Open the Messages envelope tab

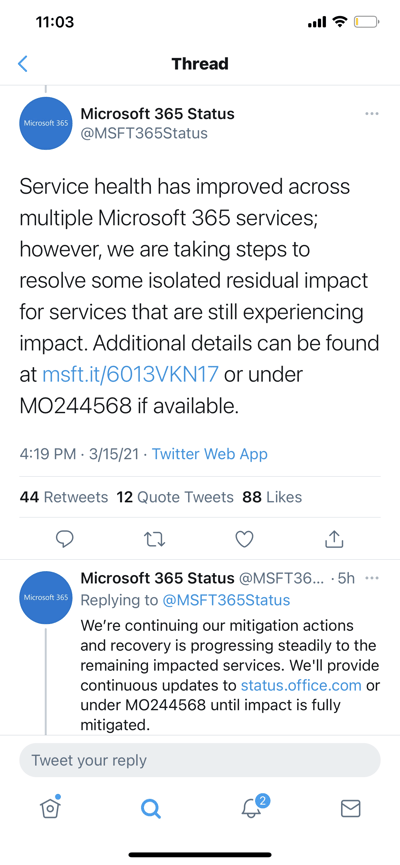click(x=350, y=808)
